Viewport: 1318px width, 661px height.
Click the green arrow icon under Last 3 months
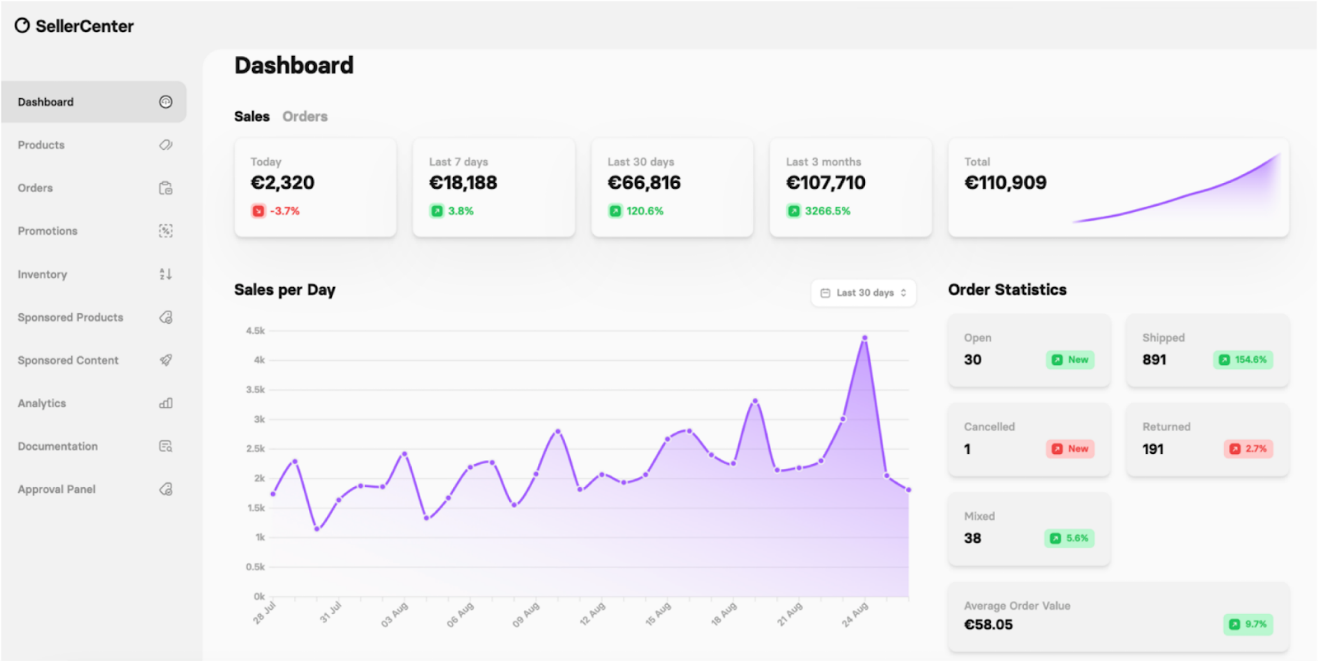point(793,211)
